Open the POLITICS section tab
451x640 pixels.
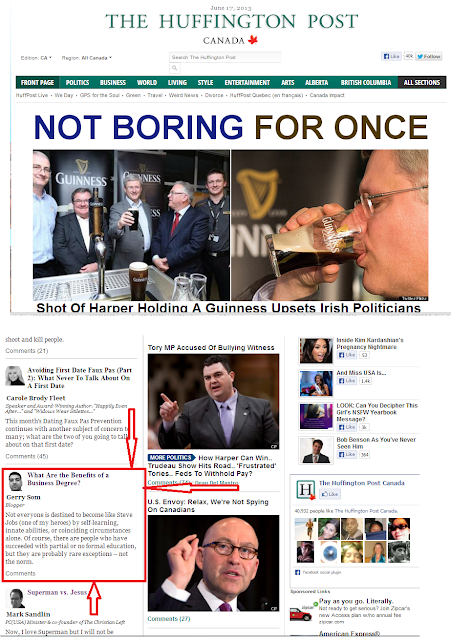click(77, 82)
